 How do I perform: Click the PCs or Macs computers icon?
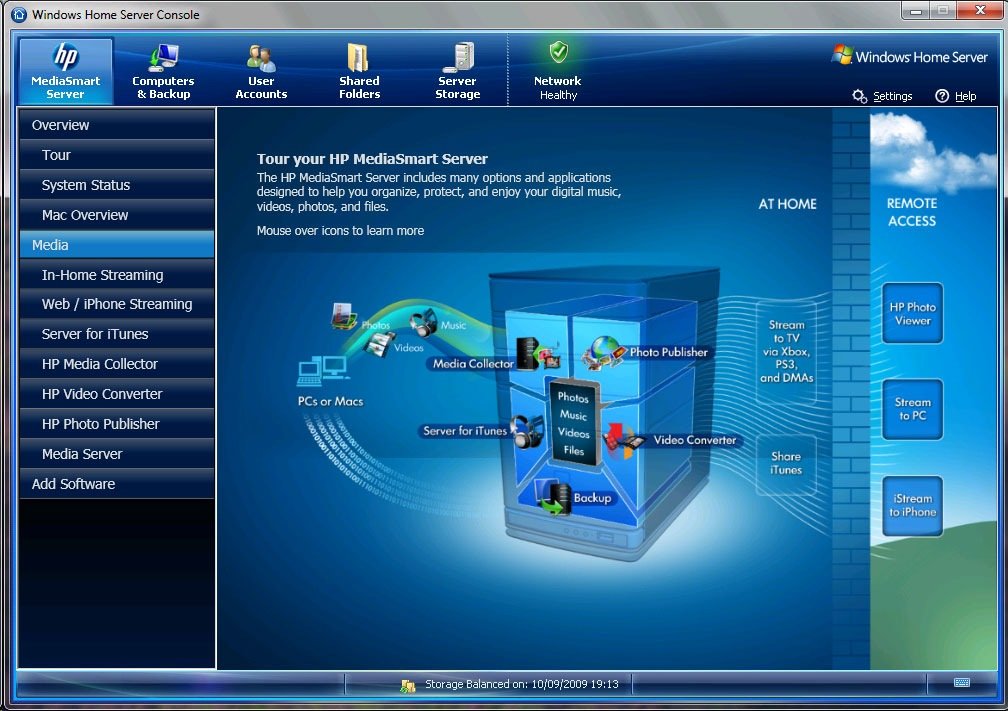pos(322,372)
